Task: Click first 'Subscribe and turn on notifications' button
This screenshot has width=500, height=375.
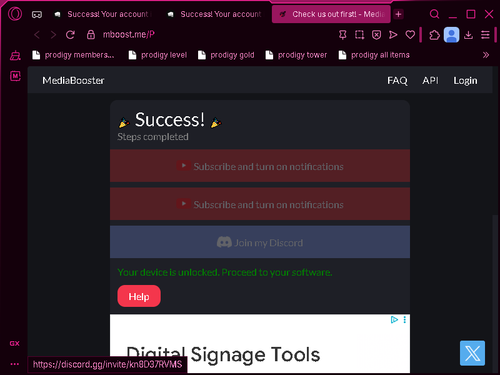Action: pyautogui.click(x=260, y=166)
